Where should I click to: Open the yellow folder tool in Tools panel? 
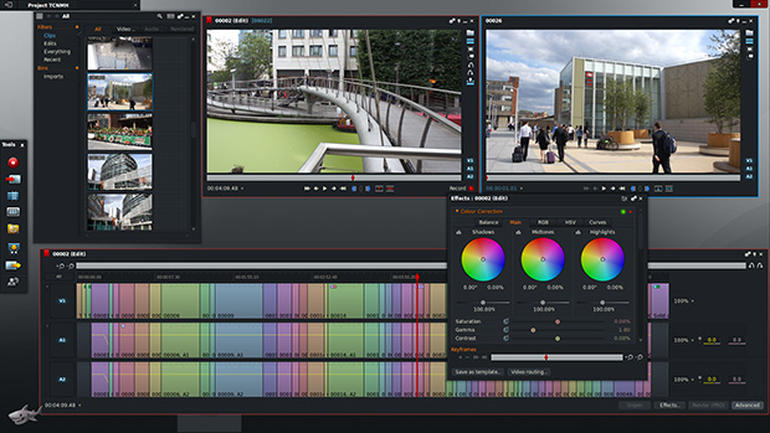(13, 229)
